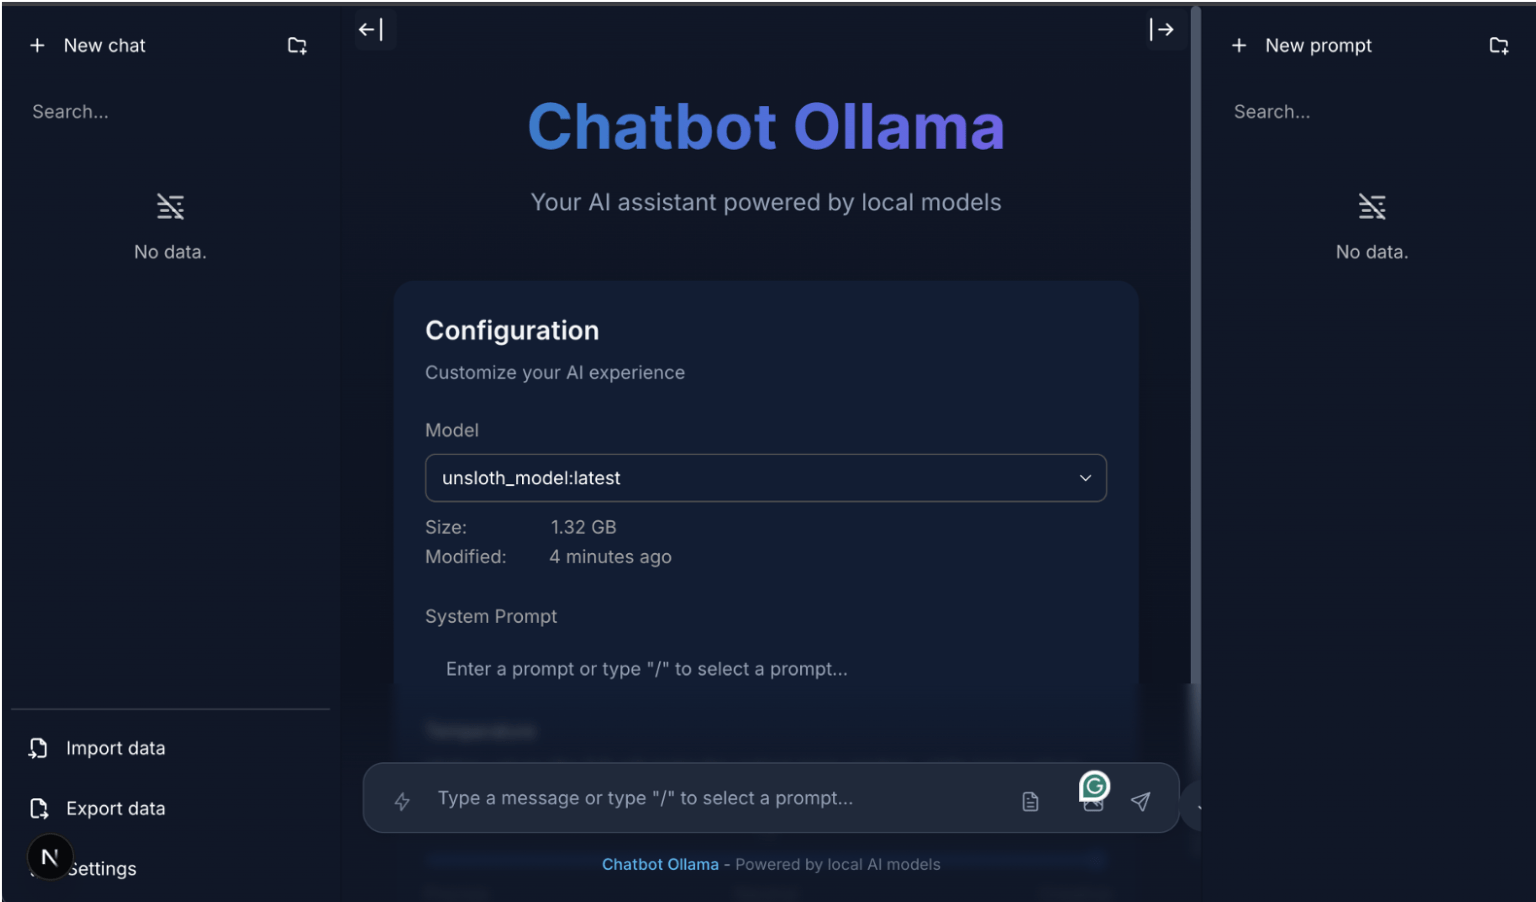Click the green Grammarly icon
1536x902 pixels.
pyautogui.click(x=1095, y=787)
